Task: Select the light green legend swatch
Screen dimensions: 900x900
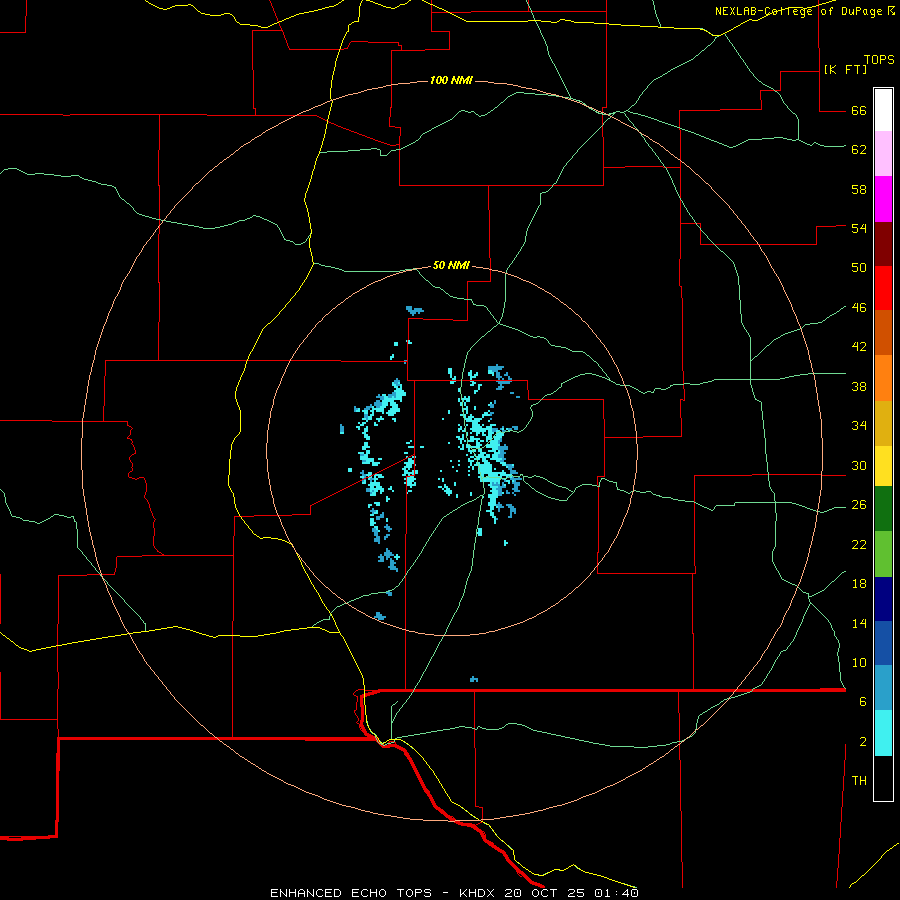Action: tap(883, 554)
